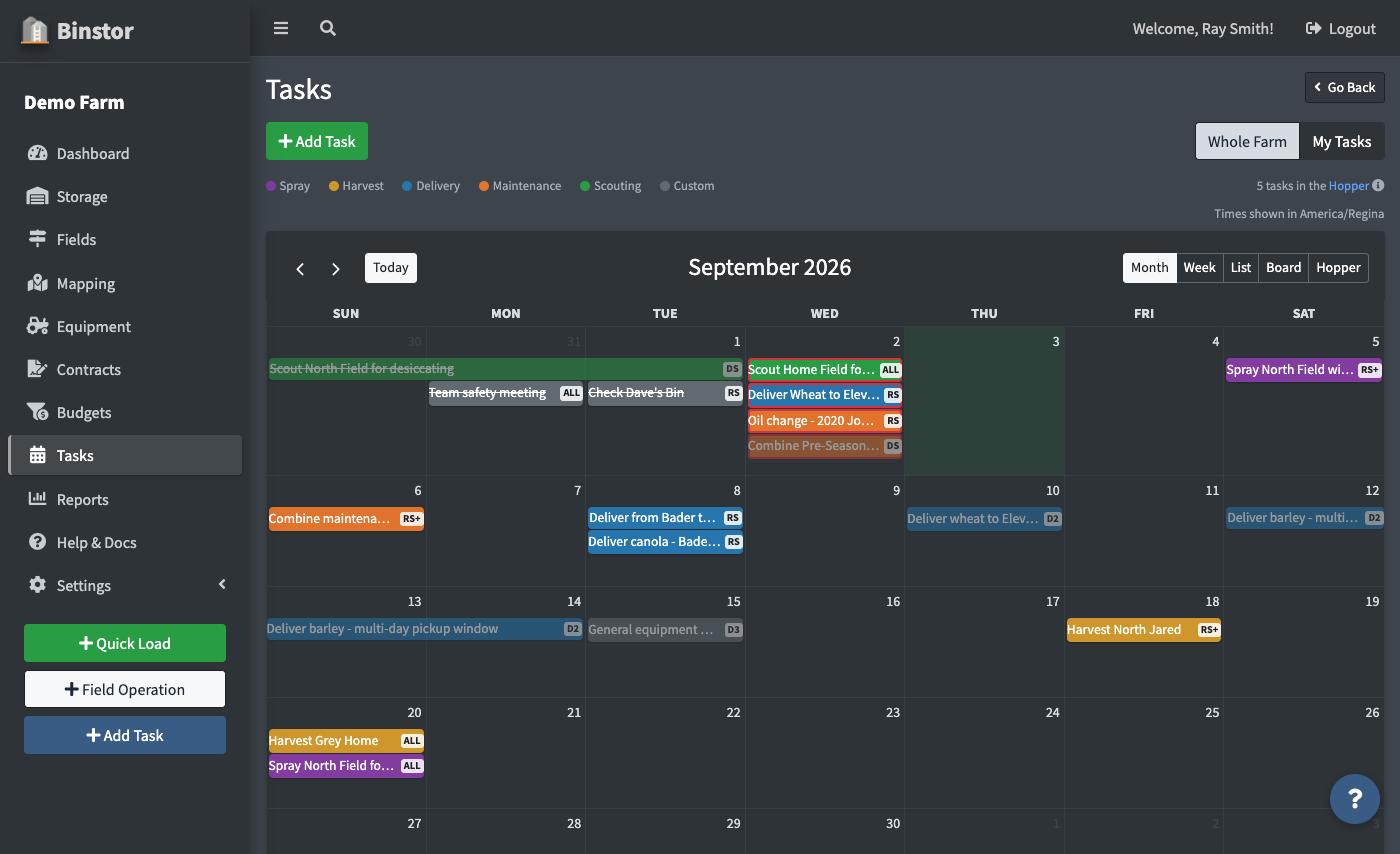Switch to My Tasks view
This screenshot has height=854, width=1400.
[1342, 141]
